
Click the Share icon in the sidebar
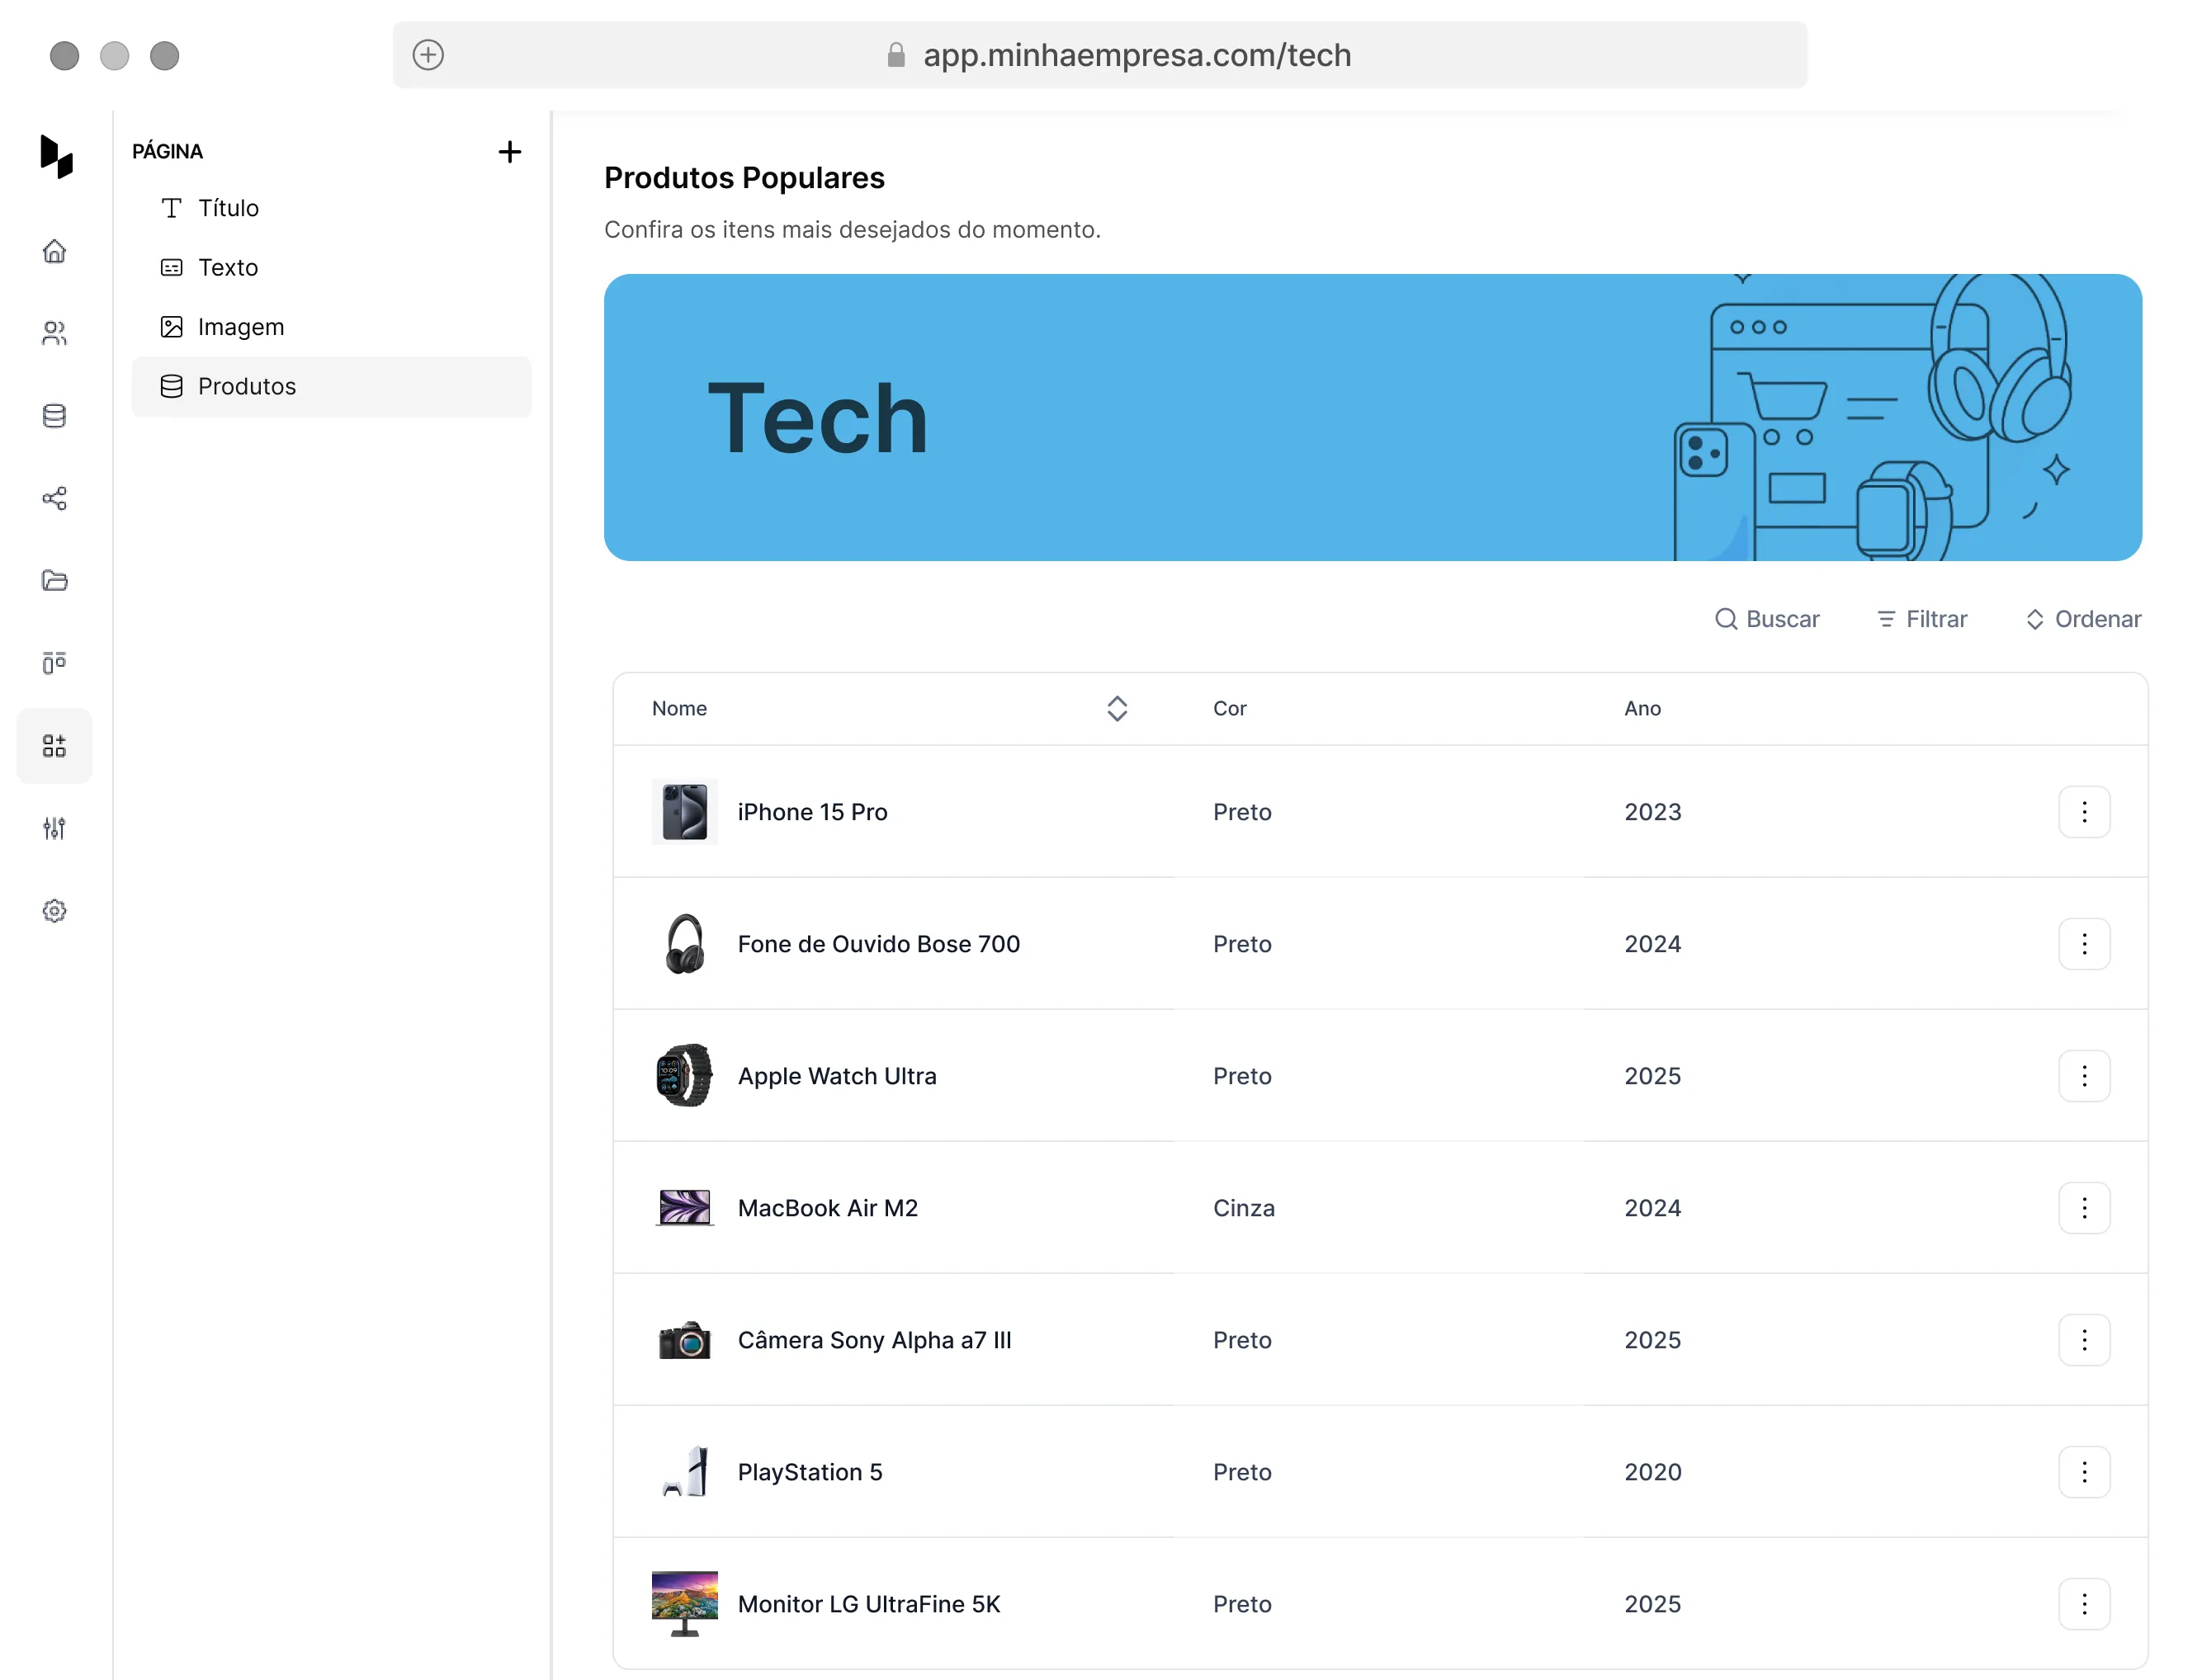[x=55, y=498]
